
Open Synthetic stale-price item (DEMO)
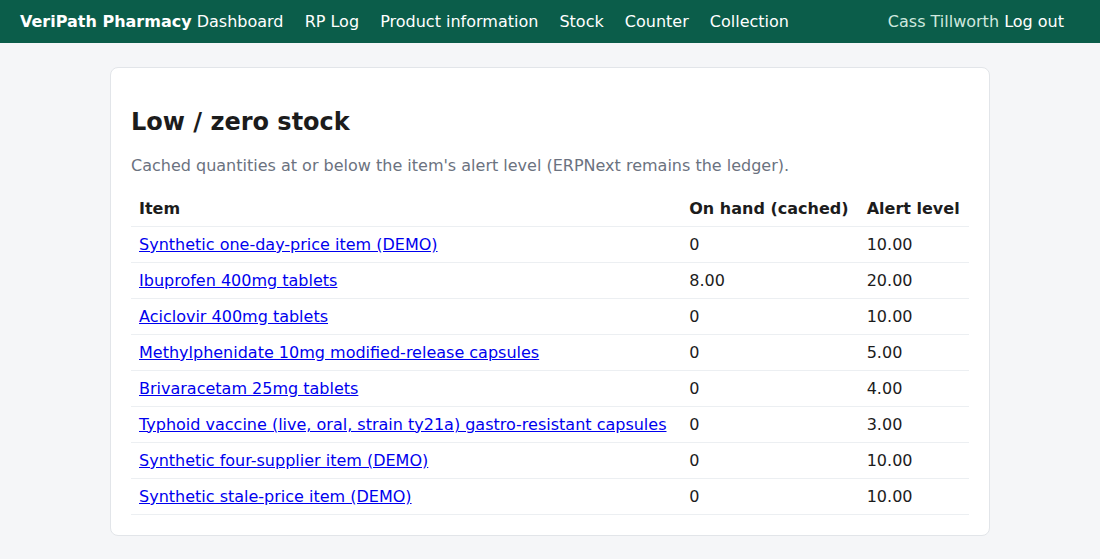[275, 497]
